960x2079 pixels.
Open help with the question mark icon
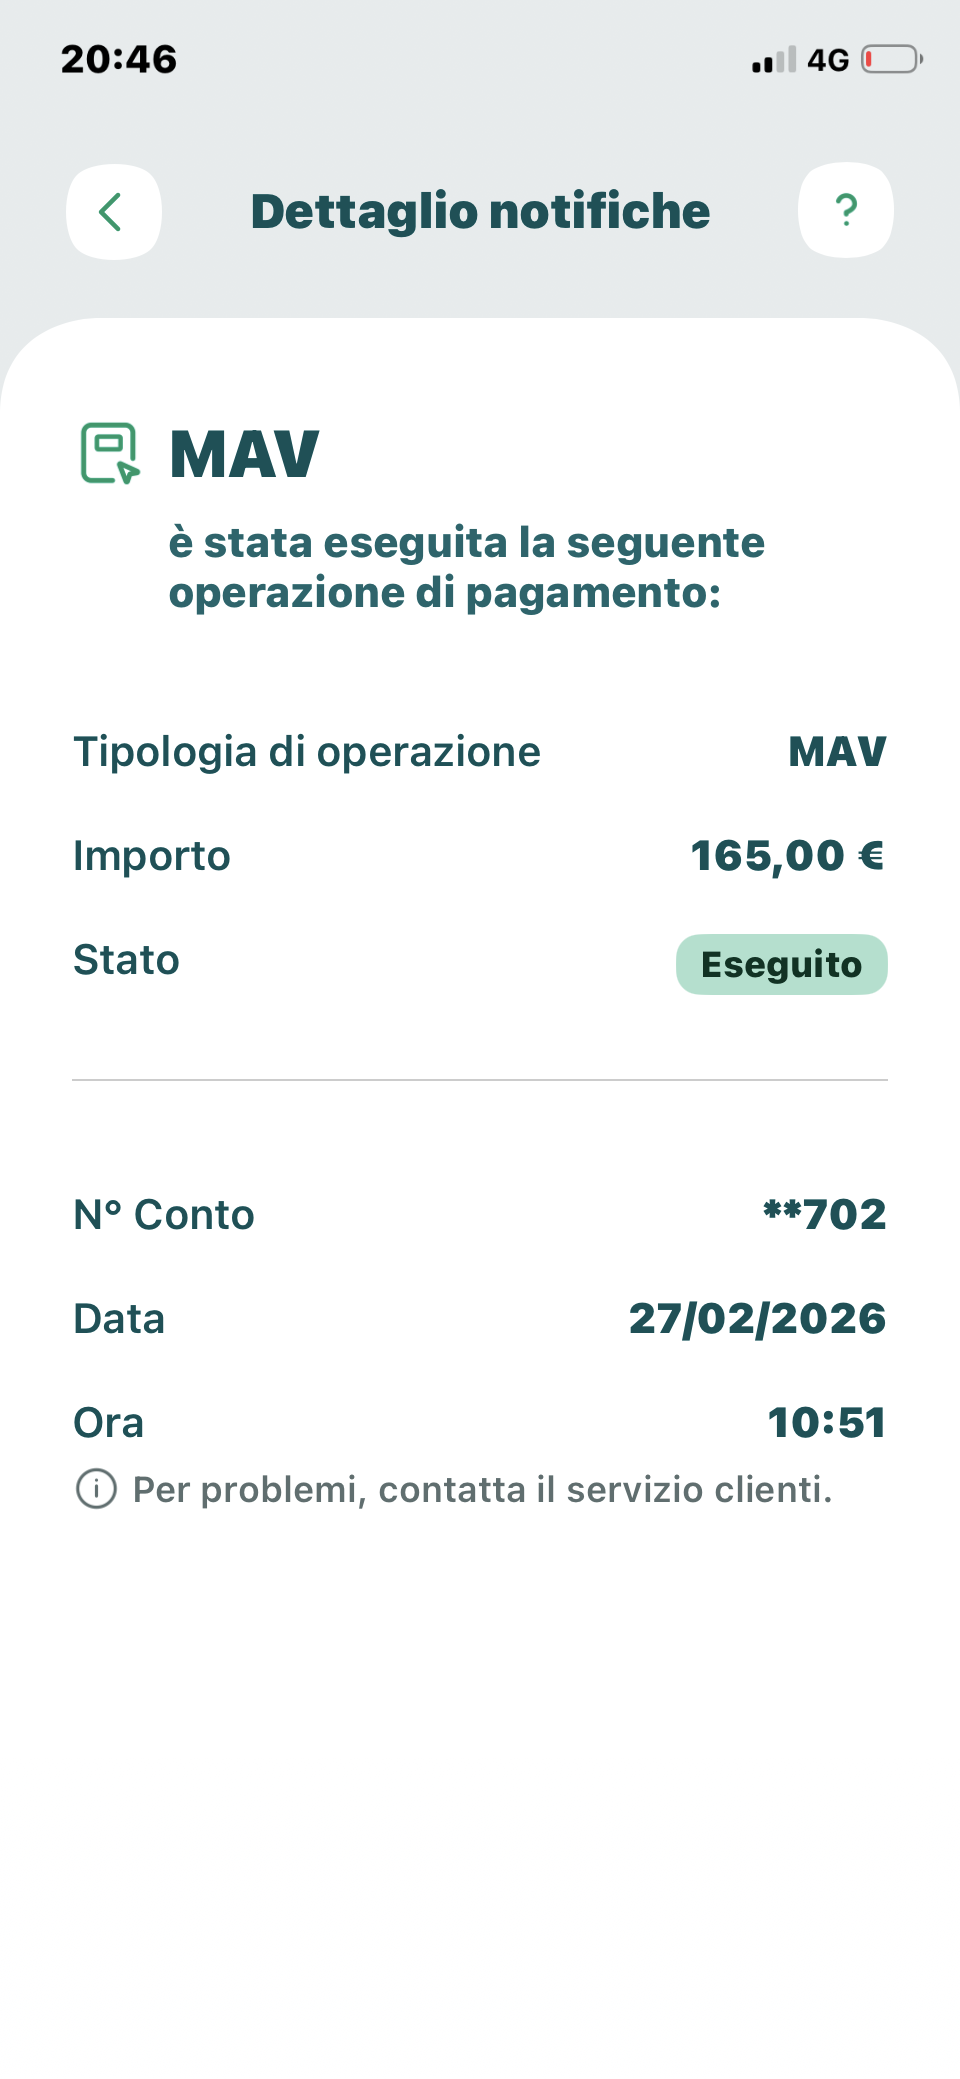[845, 210]
